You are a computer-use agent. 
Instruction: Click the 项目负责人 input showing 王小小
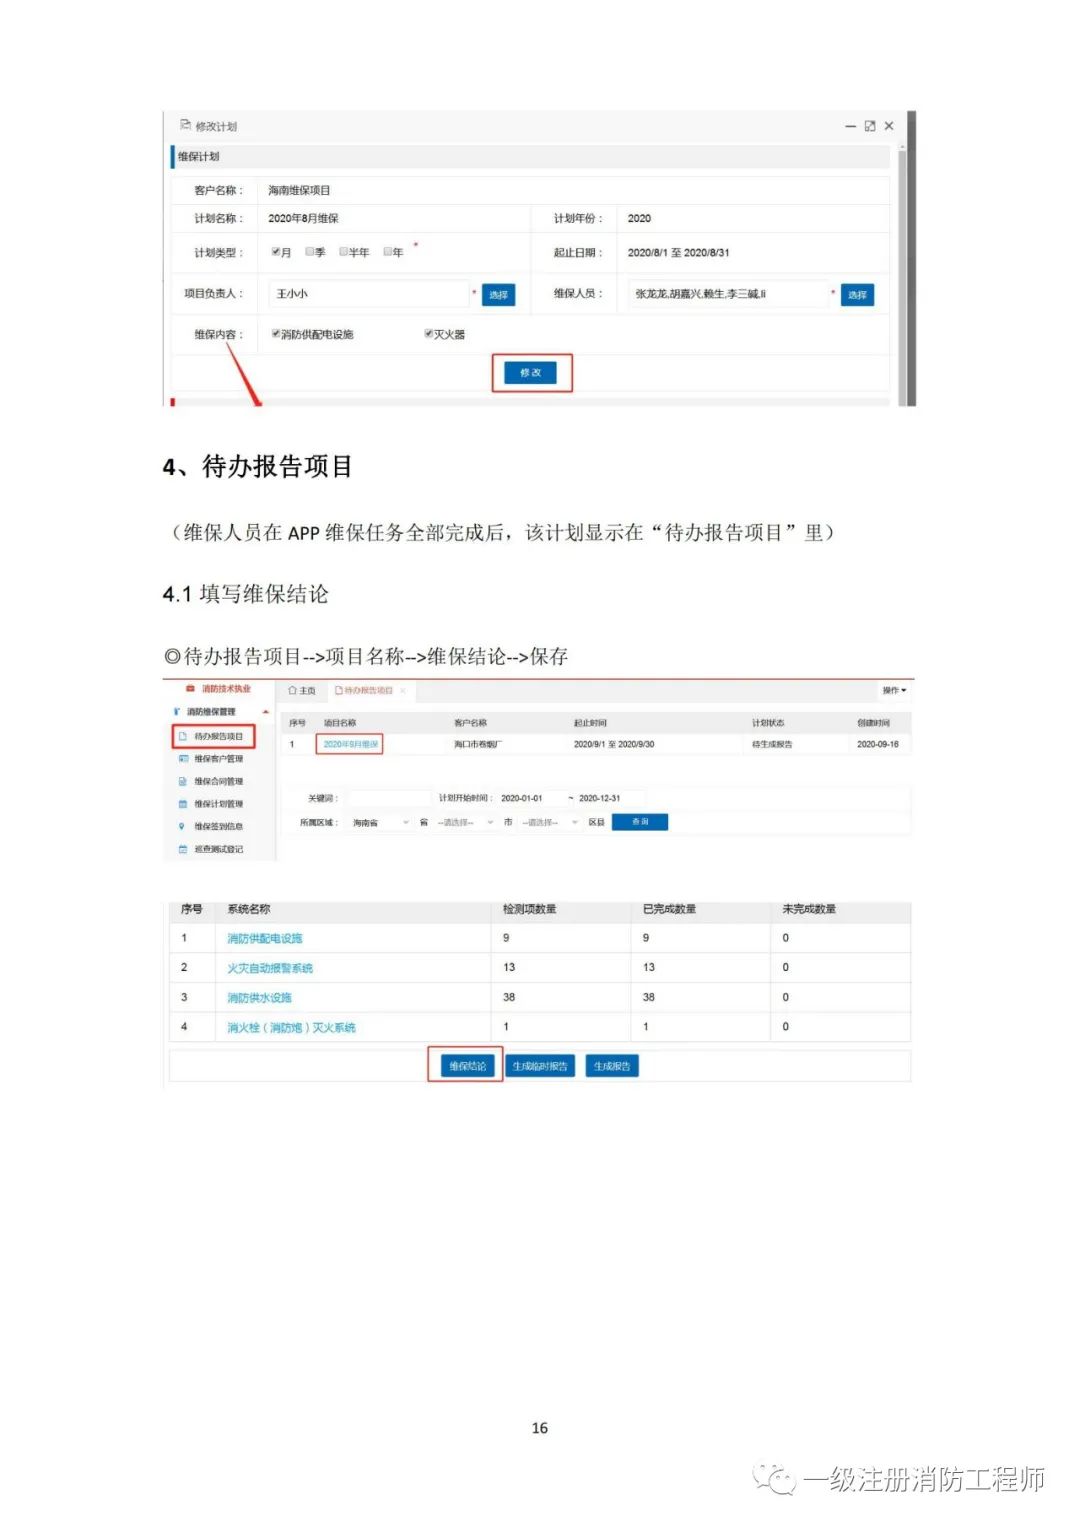(x=369, y=294)
